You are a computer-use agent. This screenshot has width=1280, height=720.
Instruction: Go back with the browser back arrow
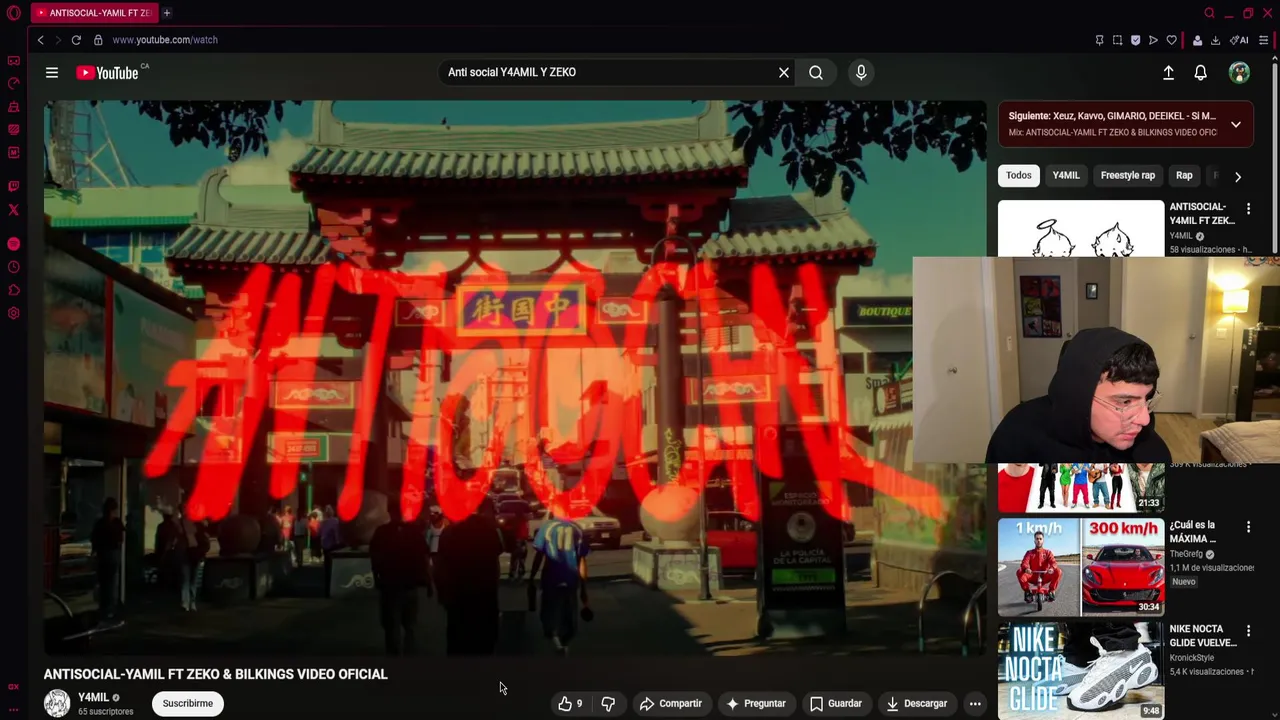click(40, 40)
